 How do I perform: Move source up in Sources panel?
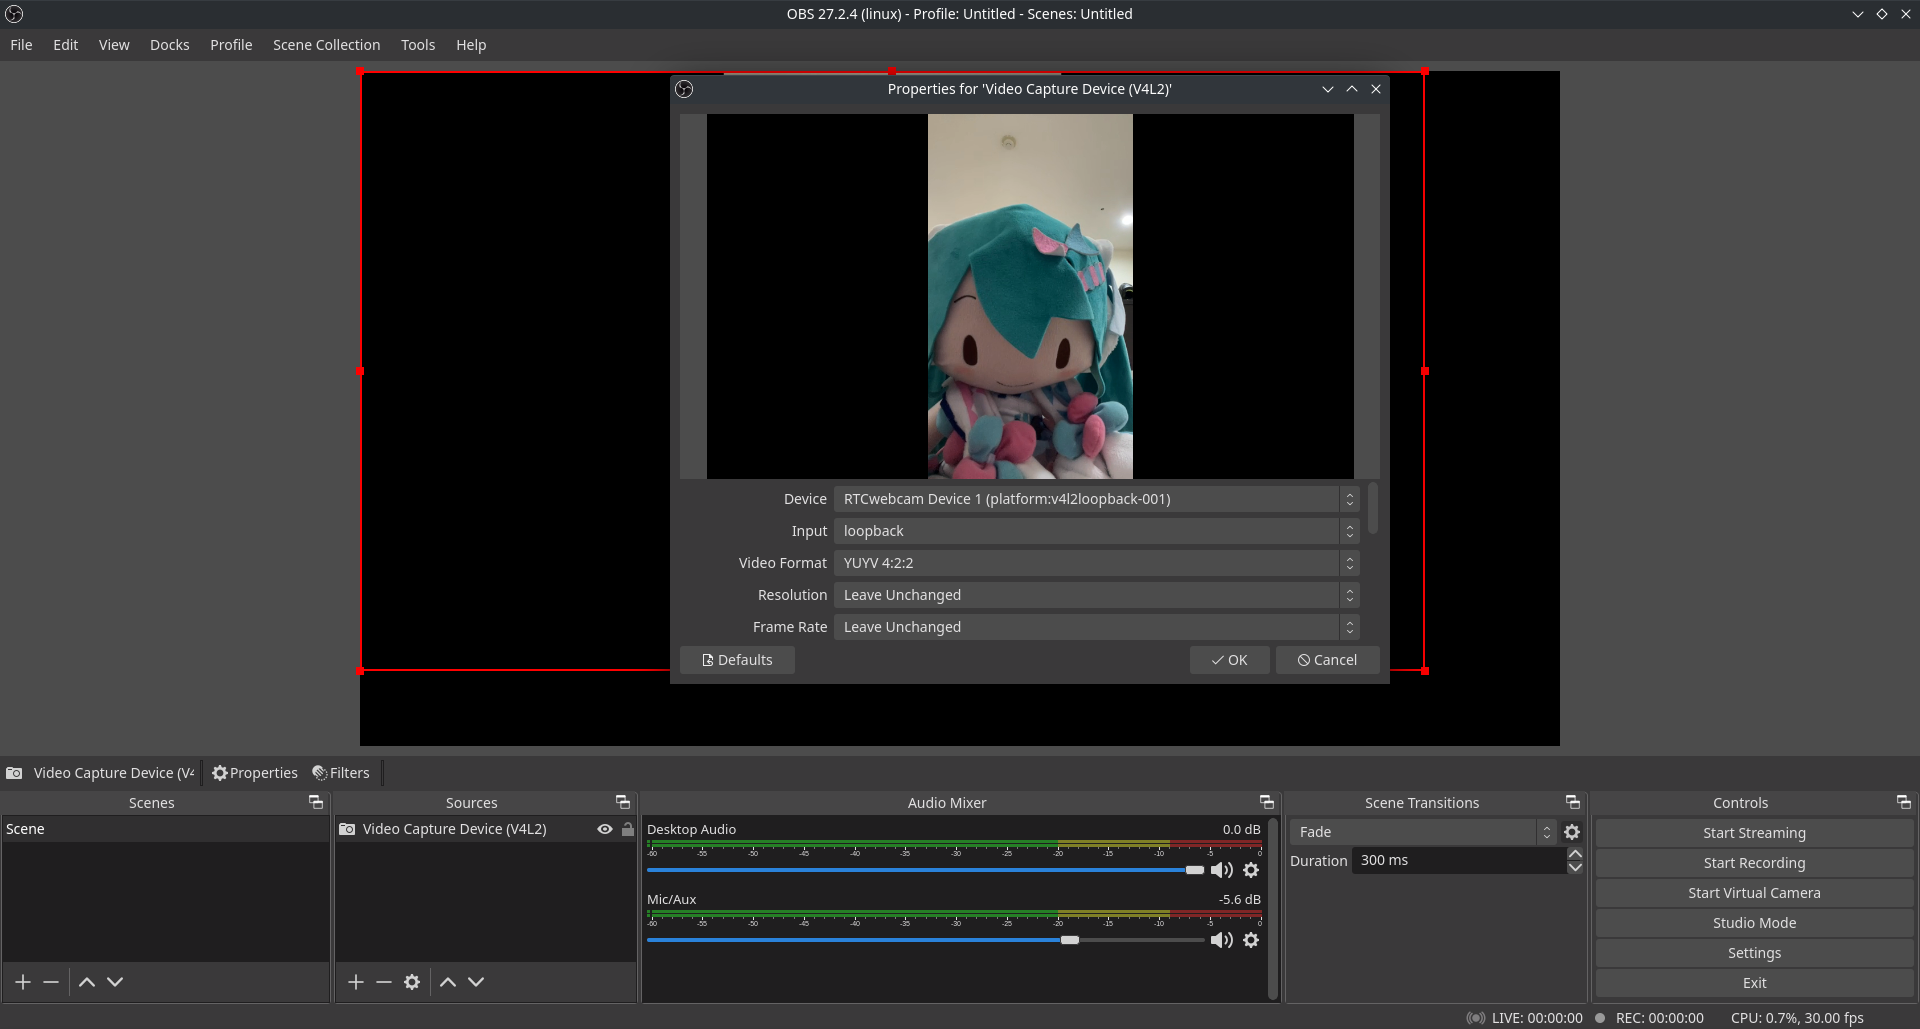(448, 982)
